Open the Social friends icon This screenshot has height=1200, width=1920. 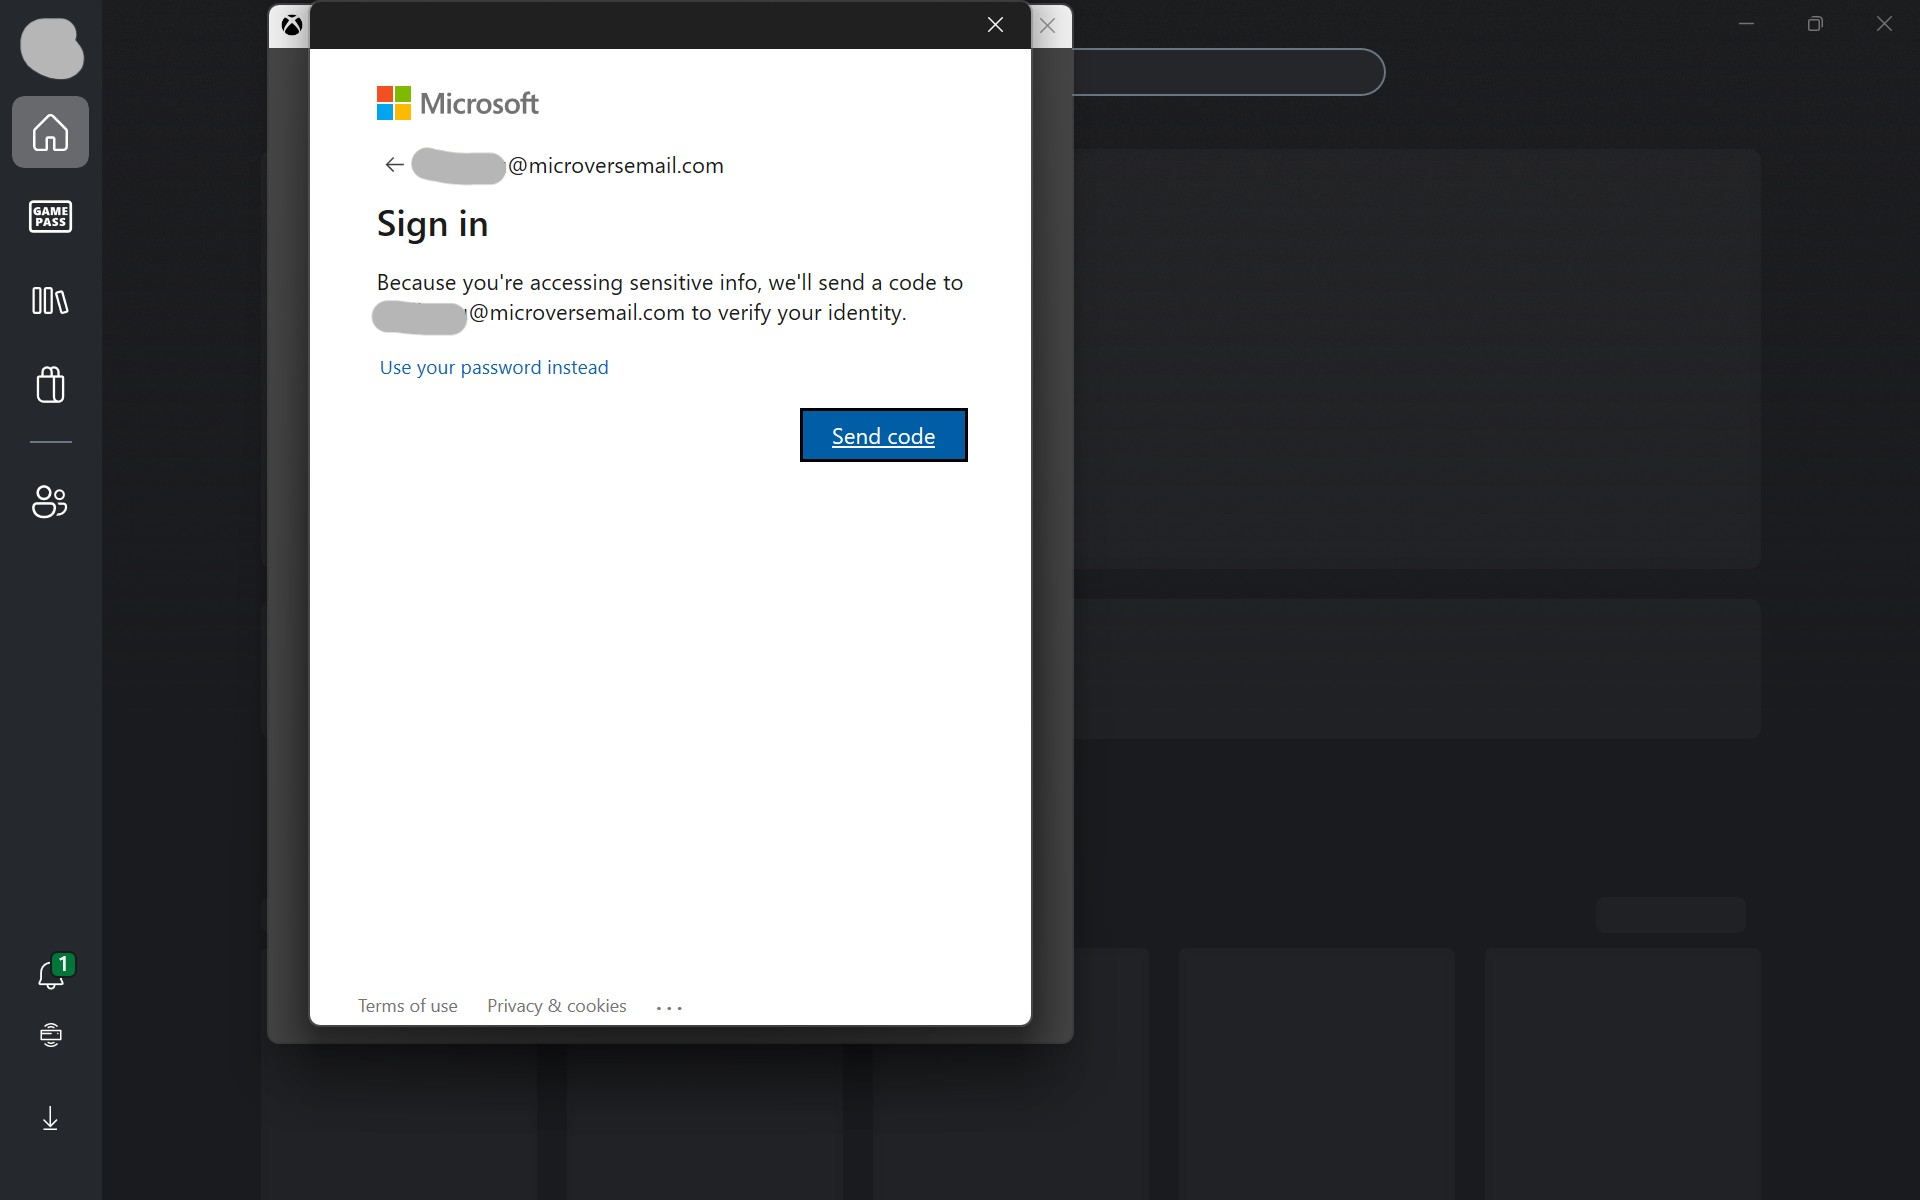(50, 501)
